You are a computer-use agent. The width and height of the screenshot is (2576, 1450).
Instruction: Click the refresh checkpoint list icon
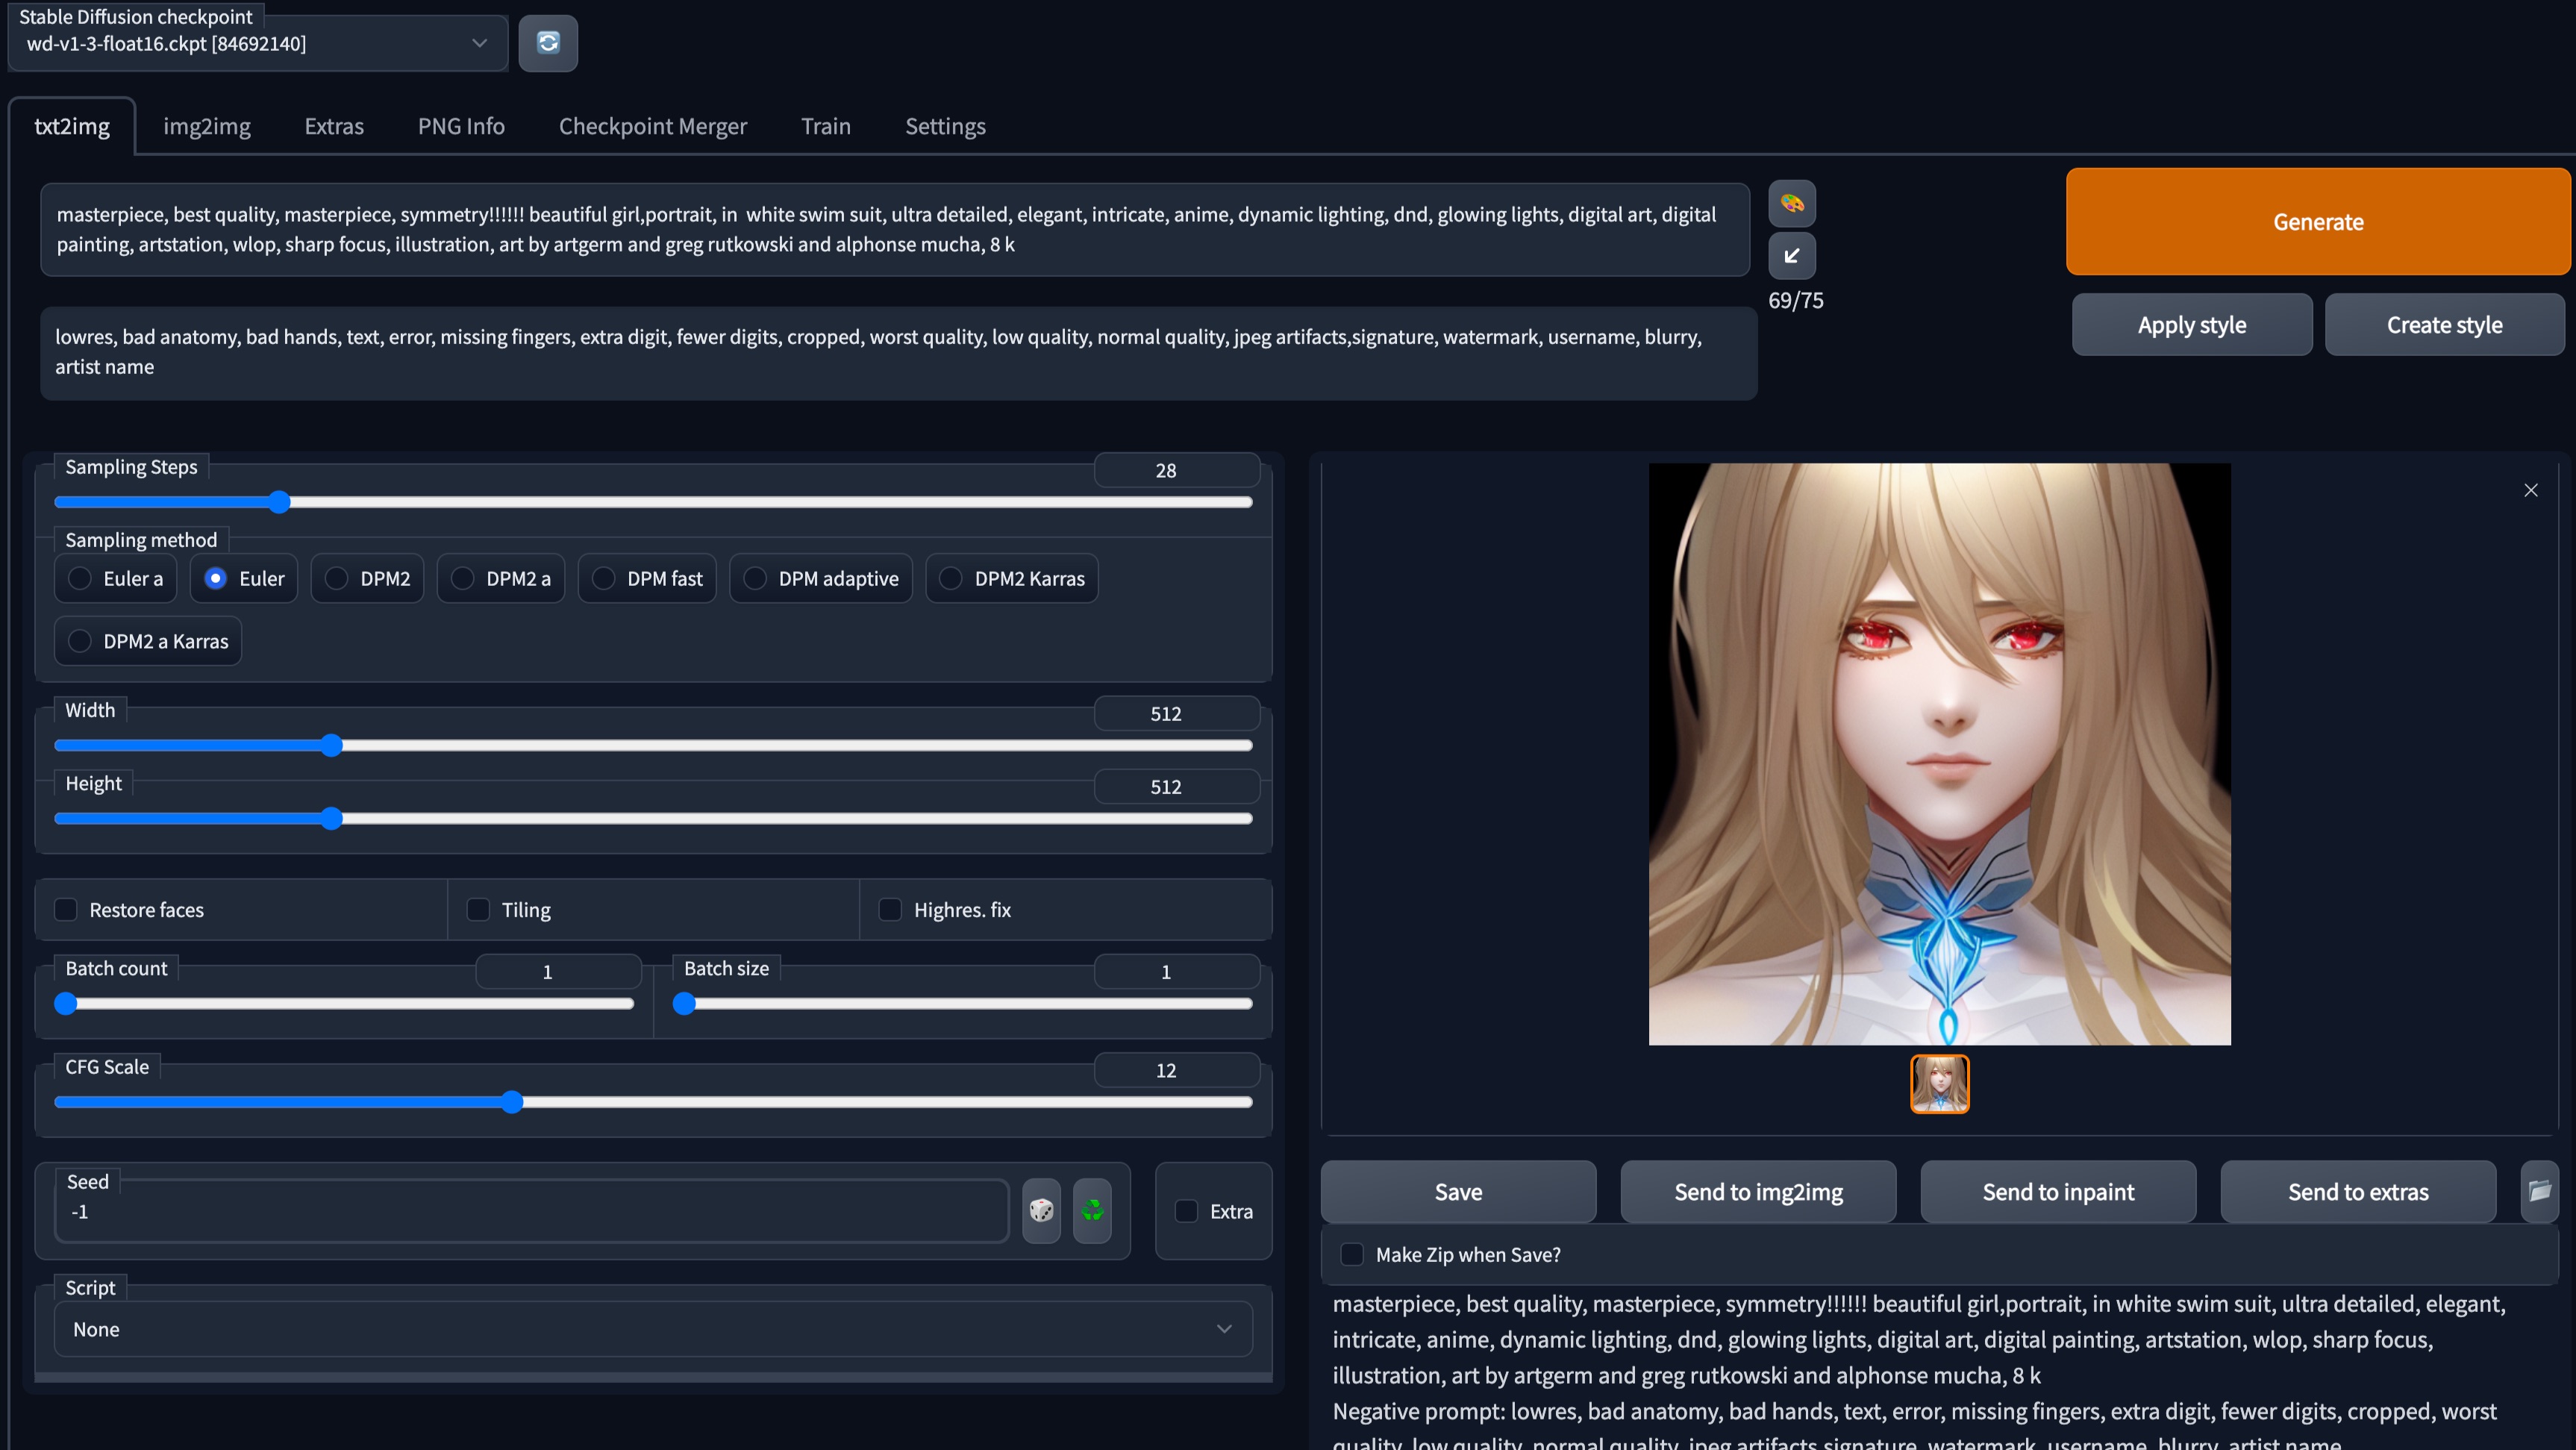pos(548,43)
